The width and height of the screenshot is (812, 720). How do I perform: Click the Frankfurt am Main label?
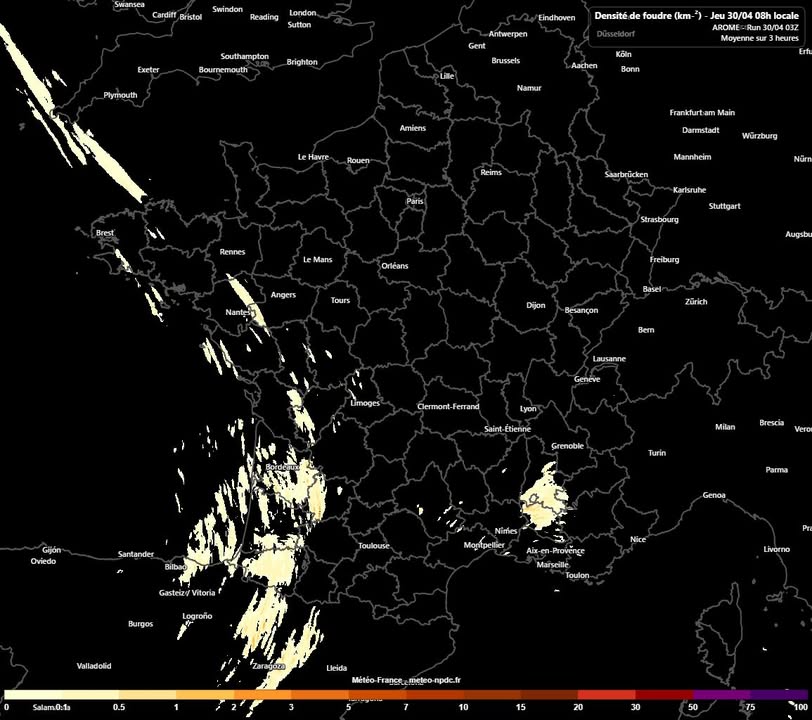[x=702, y=113]
